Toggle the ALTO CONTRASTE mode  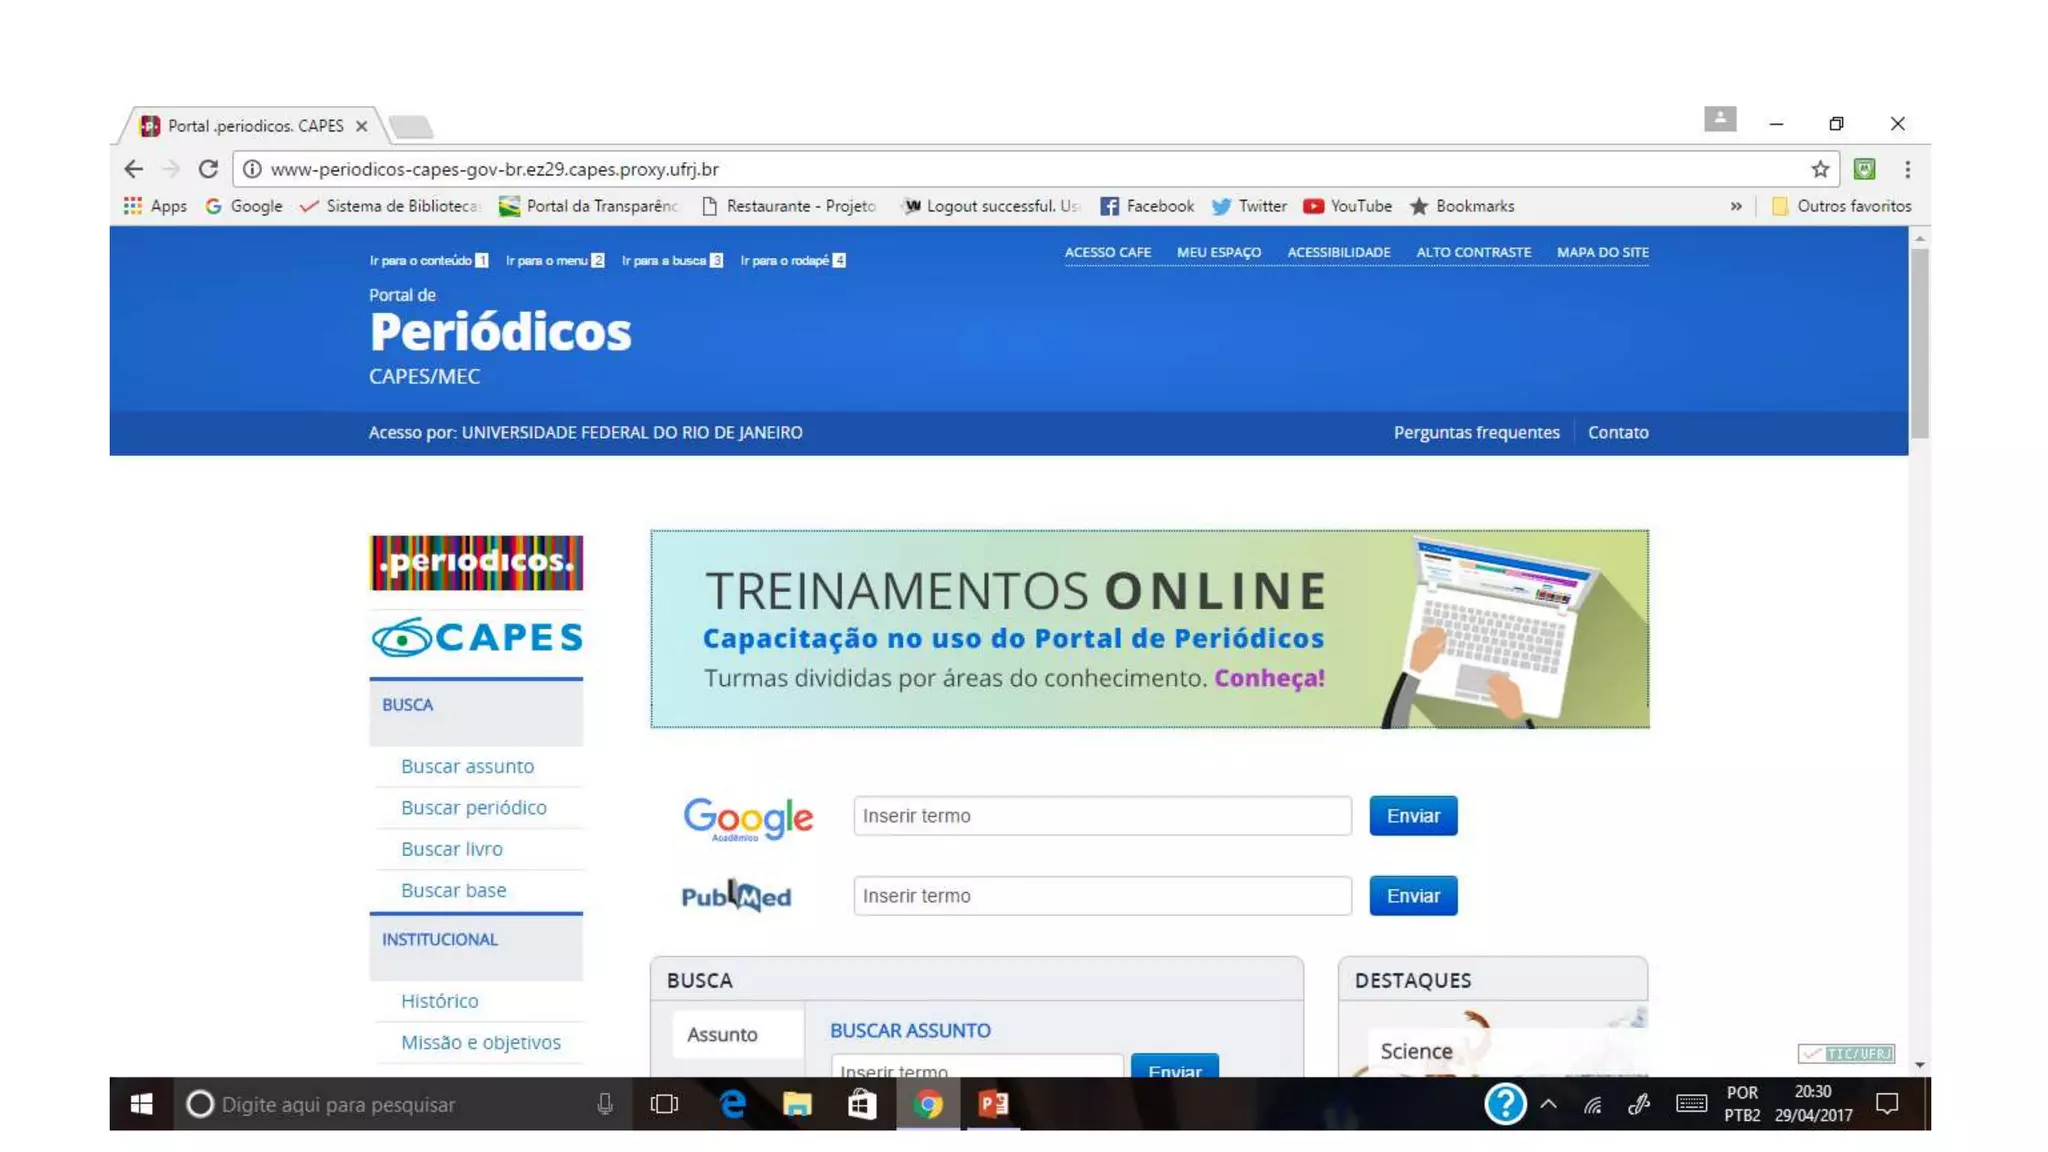pos(1473,253)
